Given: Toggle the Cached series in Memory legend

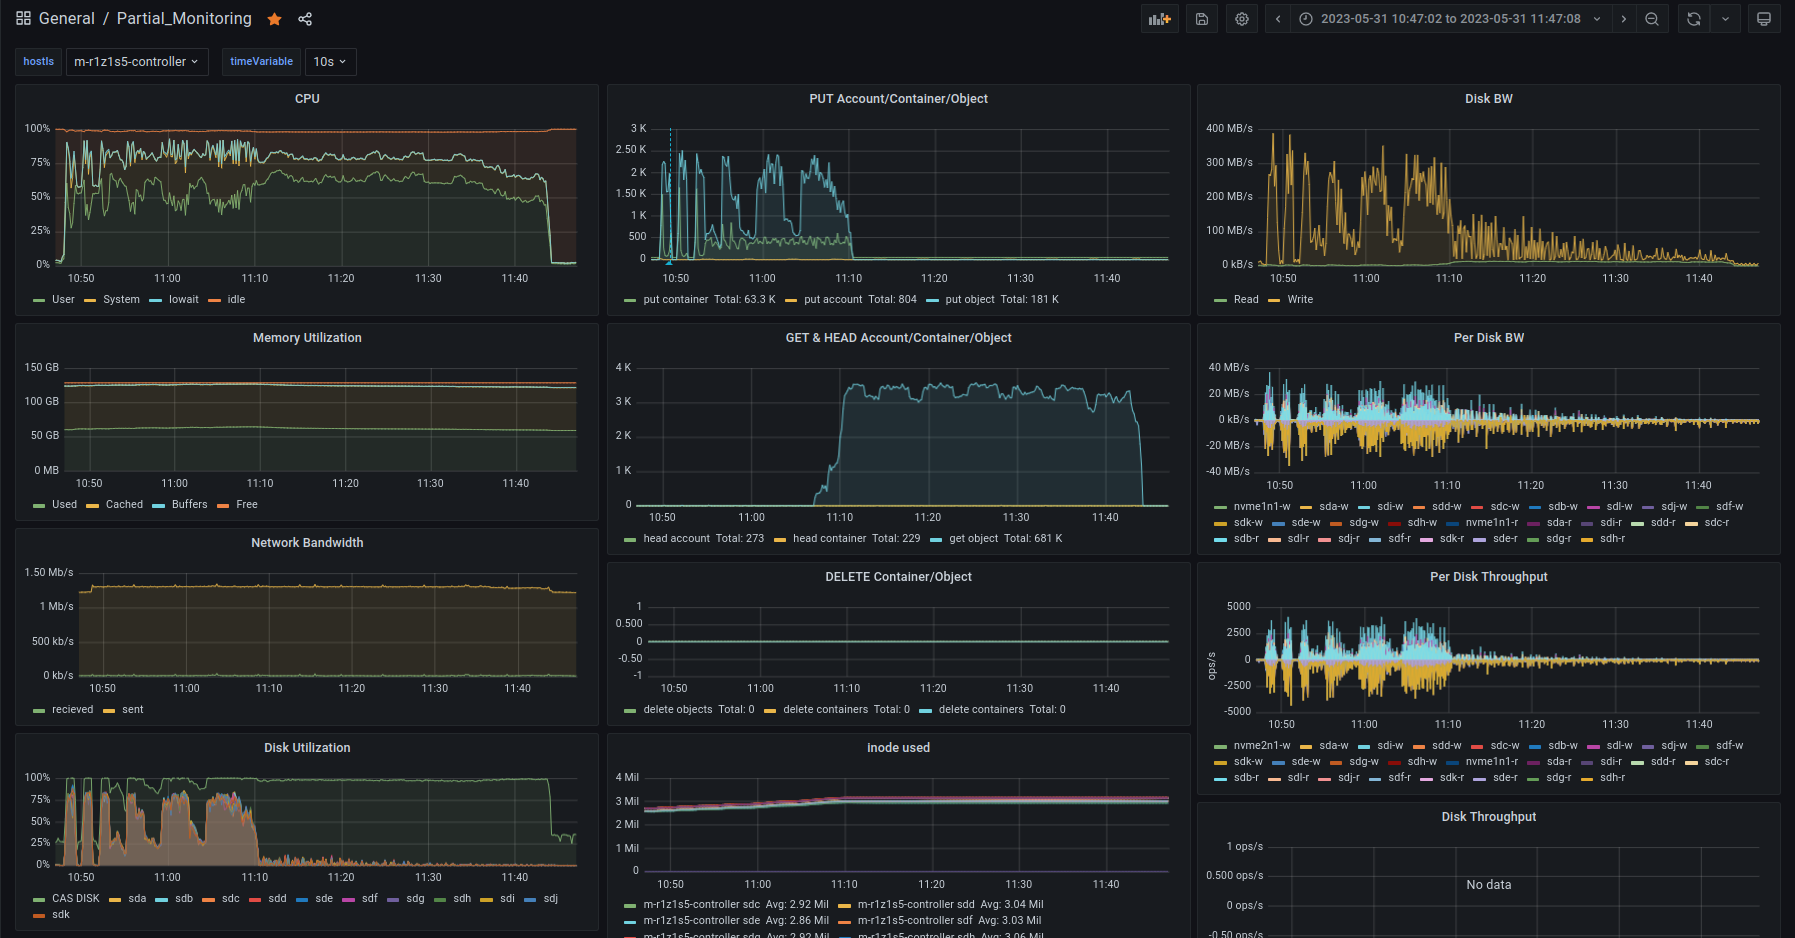Looking at the screenshot, I should (124, 505).
